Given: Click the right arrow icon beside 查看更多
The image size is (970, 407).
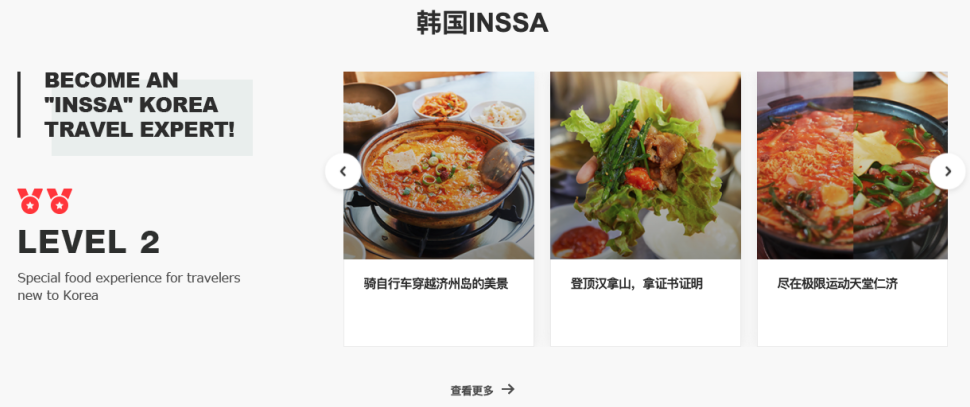Looking at the screenshot, I should pos(508,389).
